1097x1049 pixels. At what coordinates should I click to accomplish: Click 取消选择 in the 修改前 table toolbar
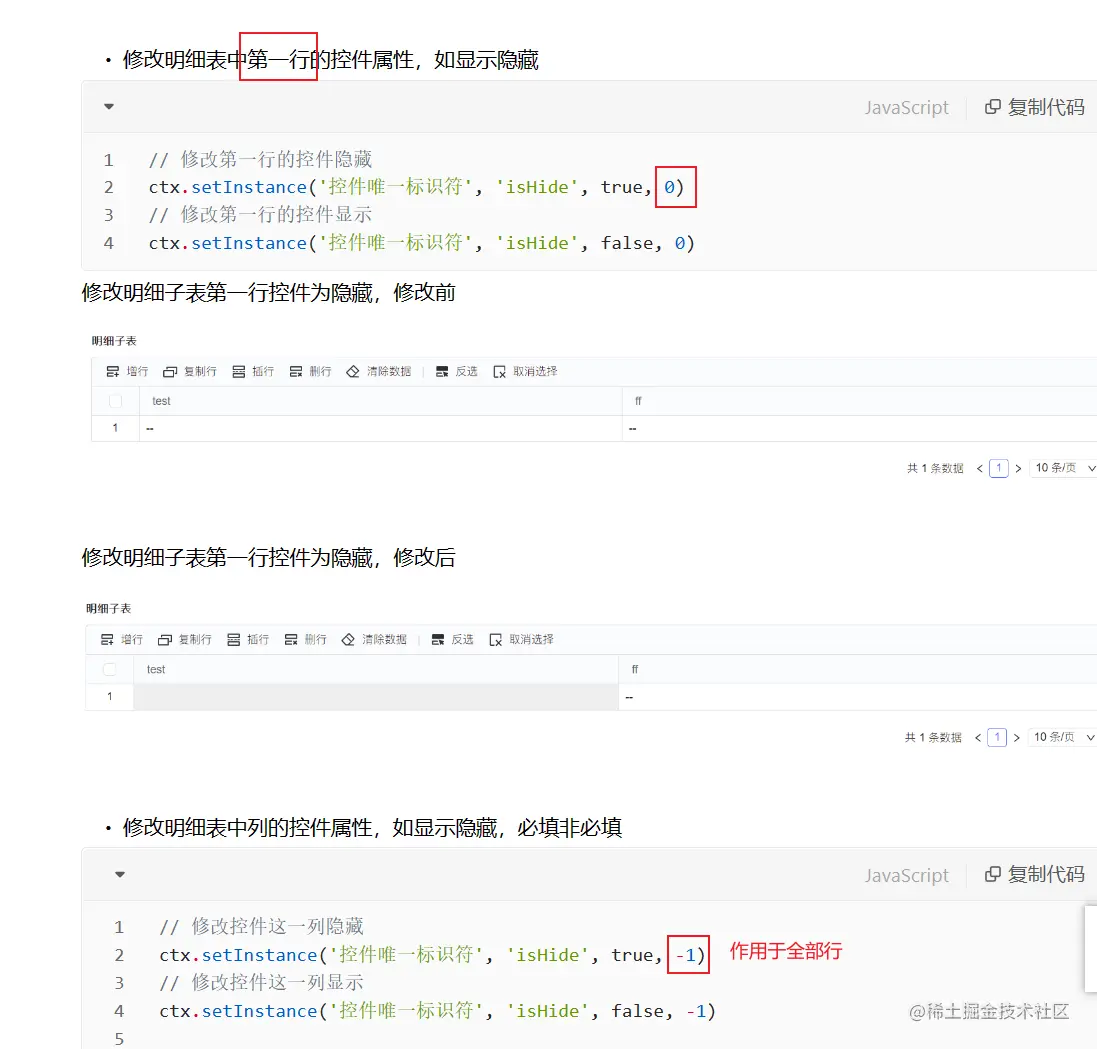[x=525, y=372]
